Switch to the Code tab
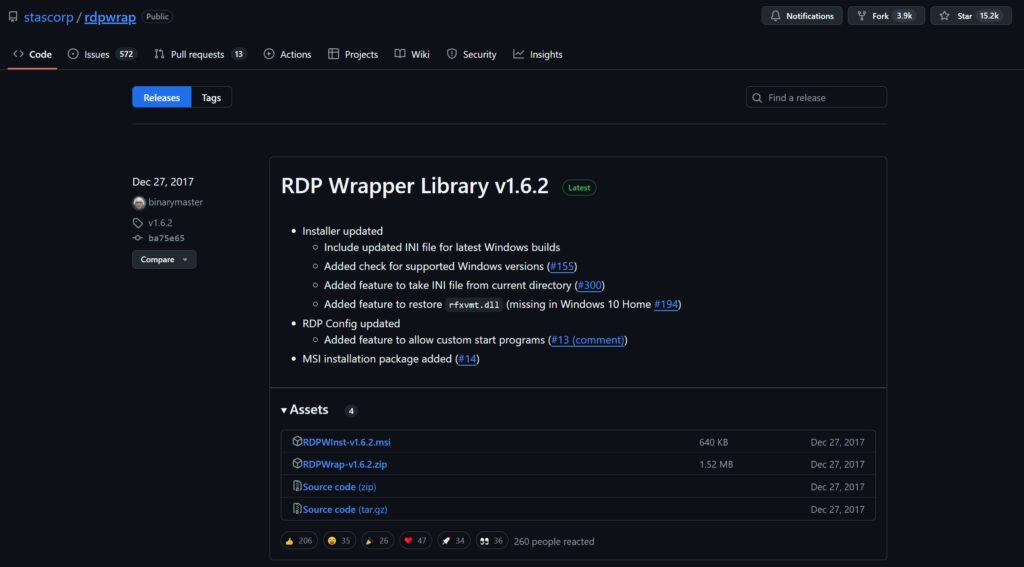Viewport: 1024px width, 567px height. click(33, 54)
